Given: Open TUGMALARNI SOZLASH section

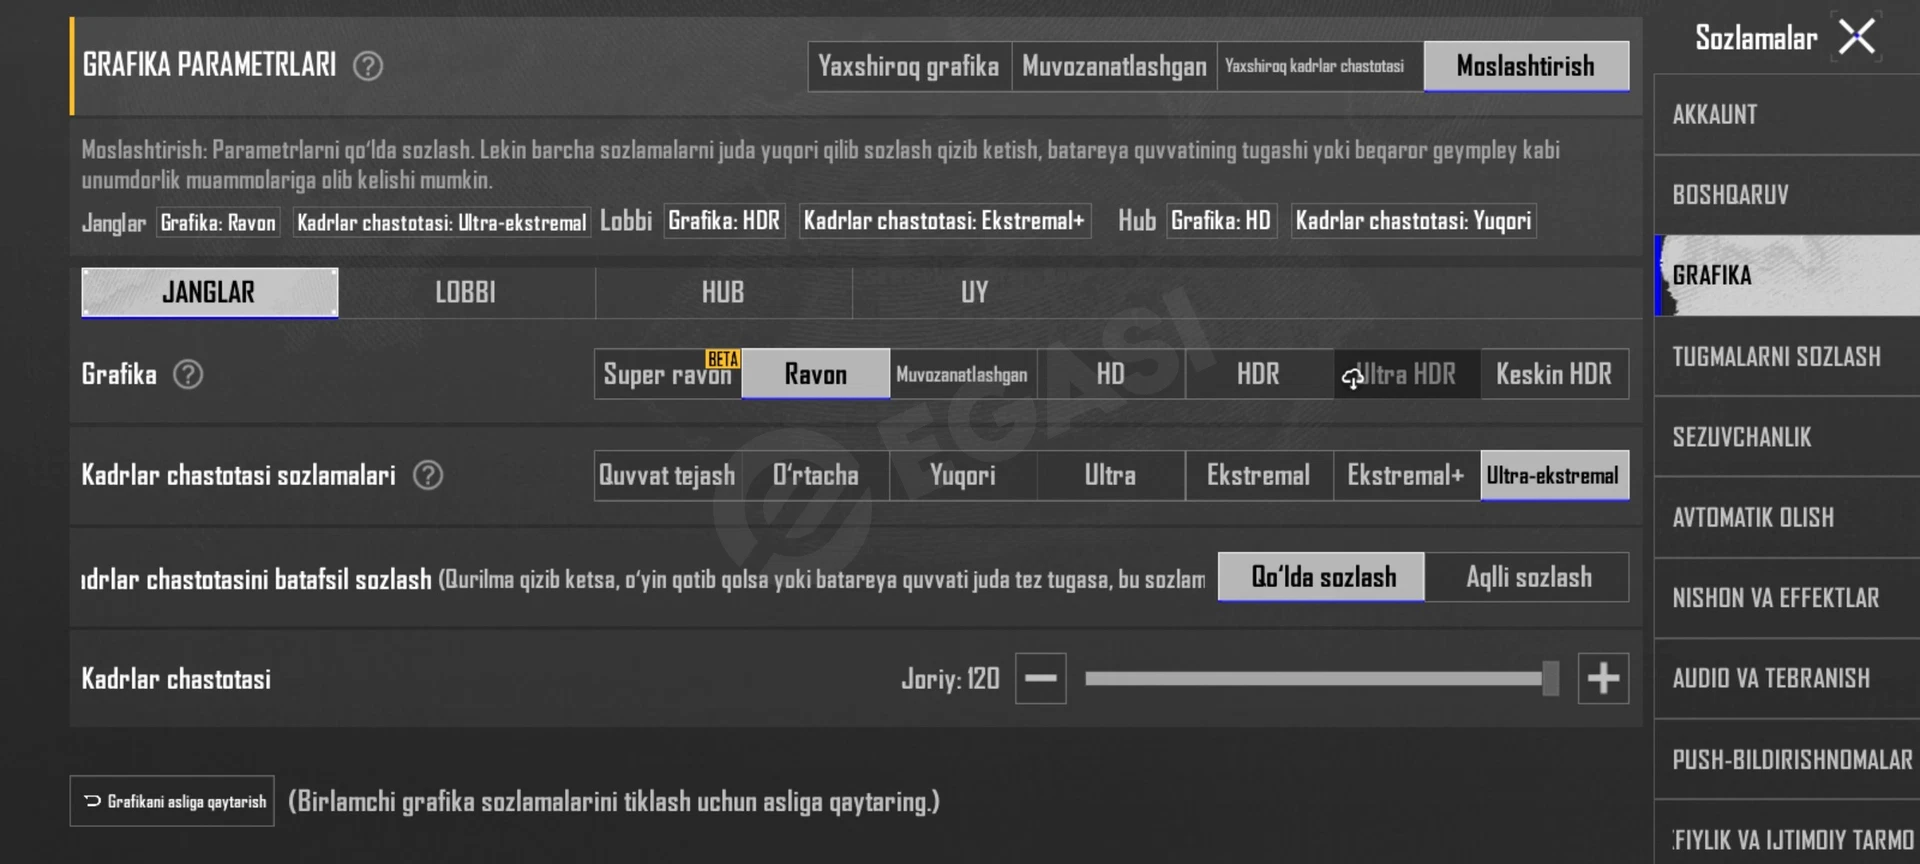Looking at the screenshot, I should pyautogui.click(x=1787, y=357).
